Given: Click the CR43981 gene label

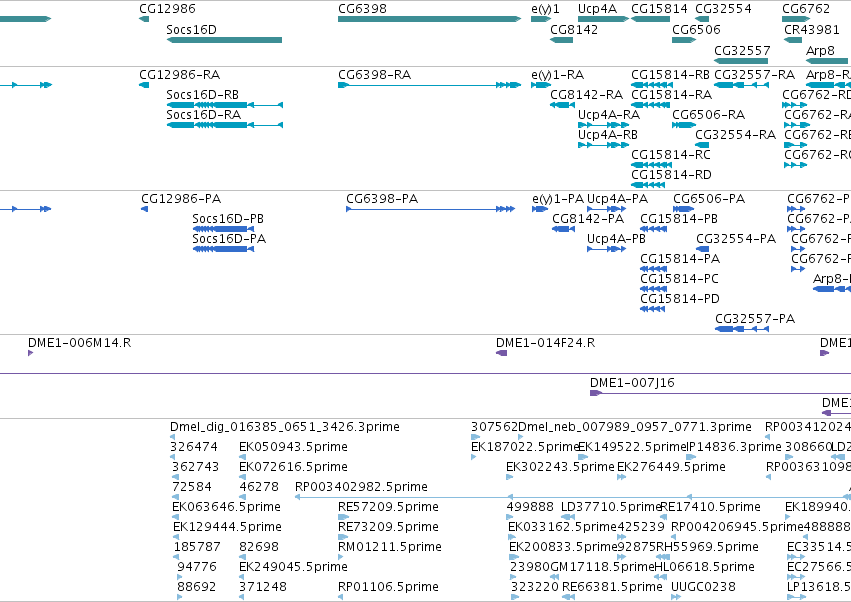Looking at the screenshot, I should [x=811, y=29].
